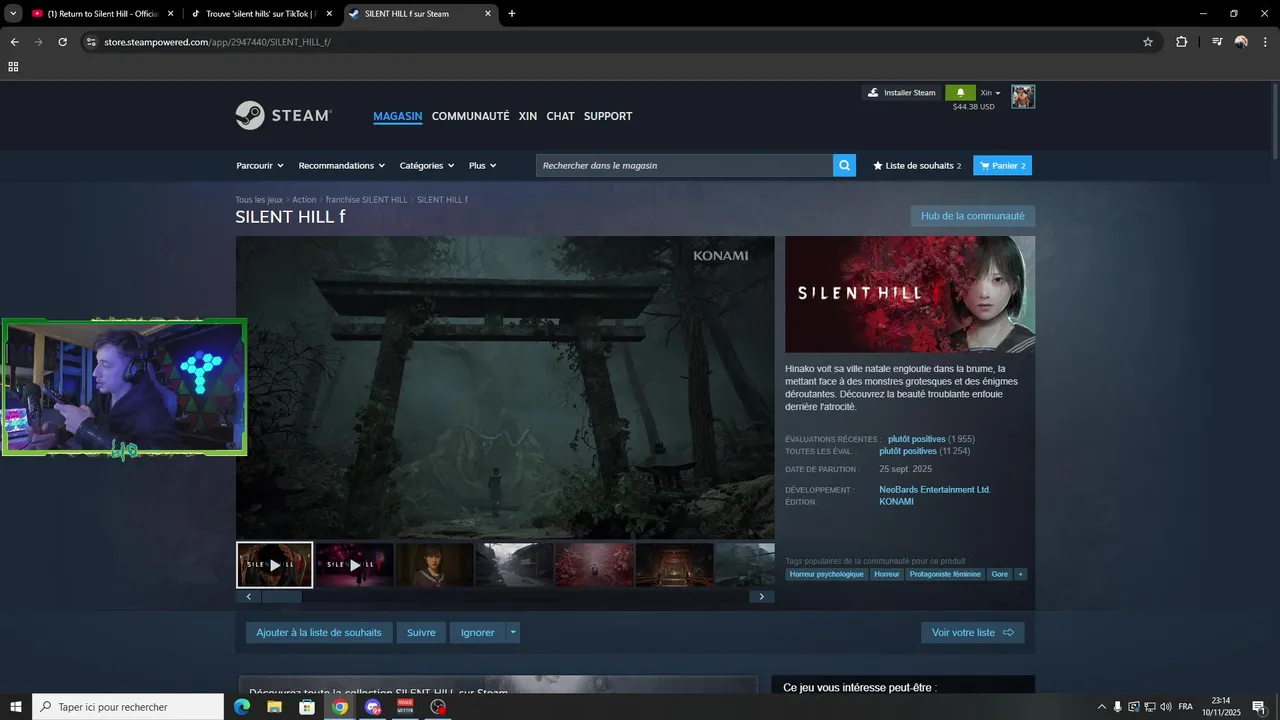1280x720 pixels.
Task: Open a new browser tab
Action: tap(512, 14)
